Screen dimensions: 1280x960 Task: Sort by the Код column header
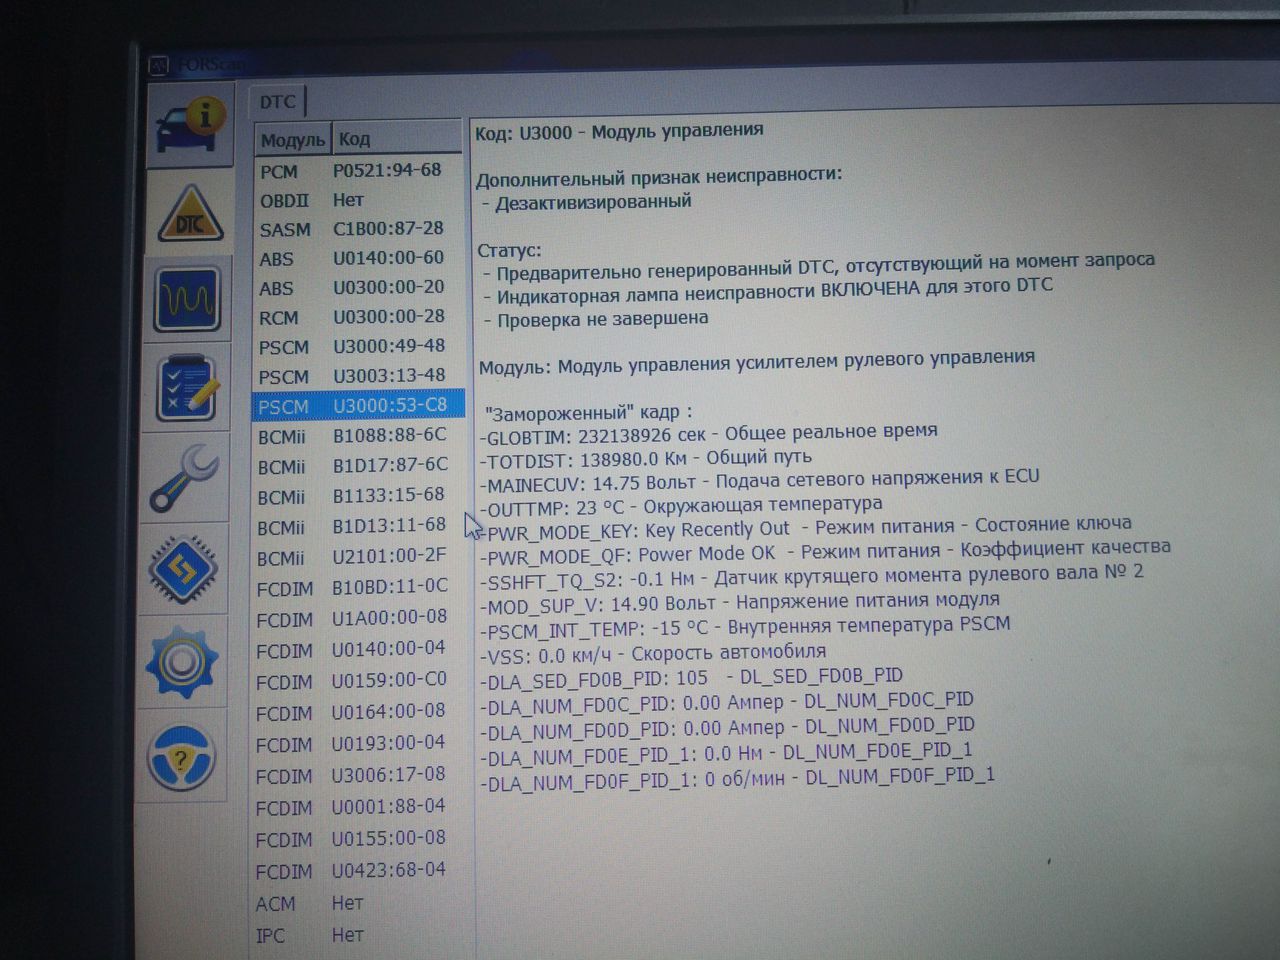[398, 139]
